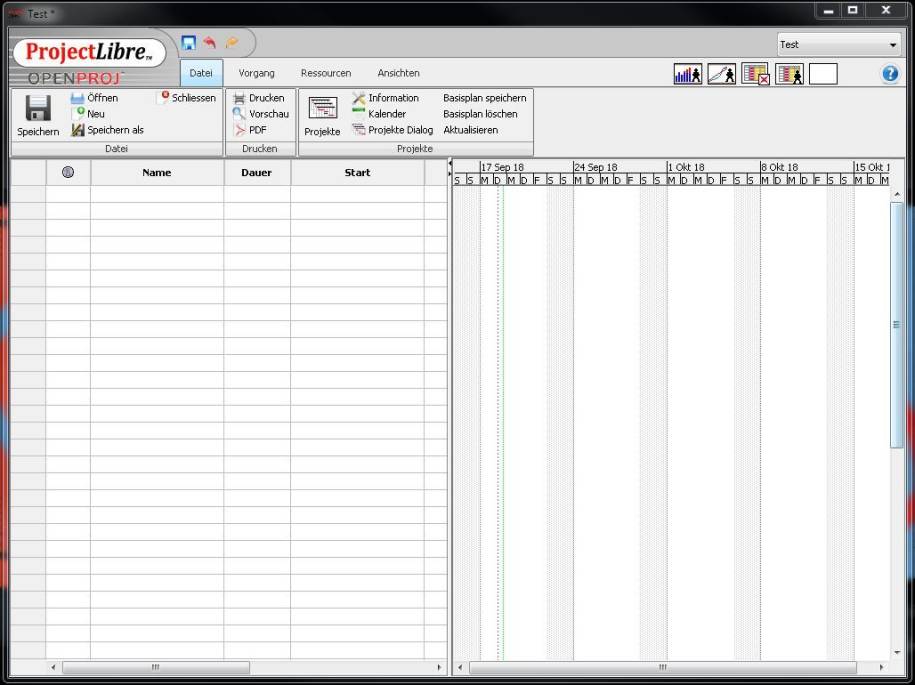
Task: Close the project using Schliessen
Action: pyautogui.click(x=188, y=96)
